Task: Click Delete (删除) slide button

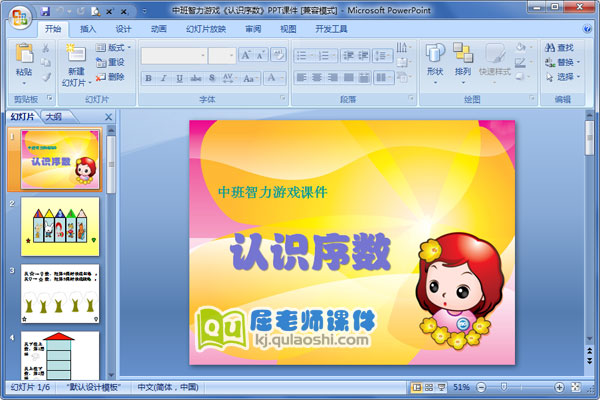Action: (x=110, y=77)
